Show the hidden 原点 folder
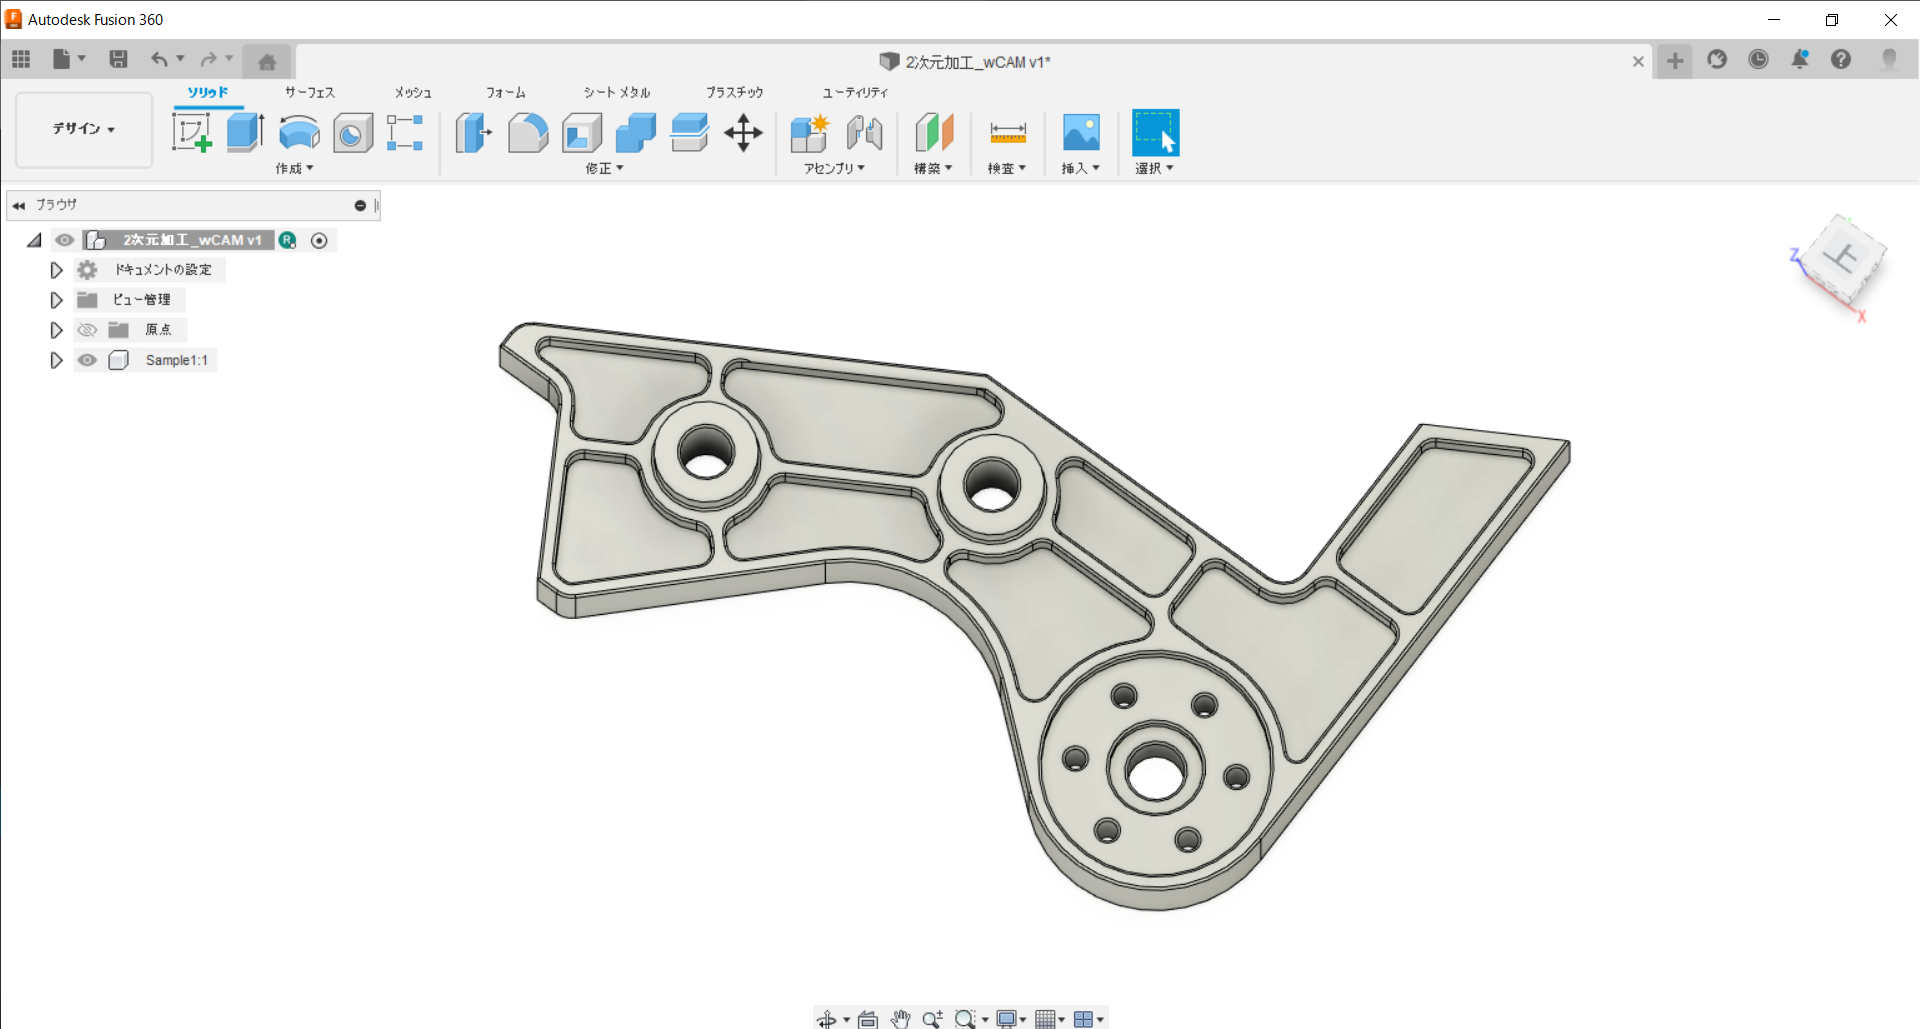Image resolution: width=1920 pixels, height=1029 pixels. click(x=88, y=330)
